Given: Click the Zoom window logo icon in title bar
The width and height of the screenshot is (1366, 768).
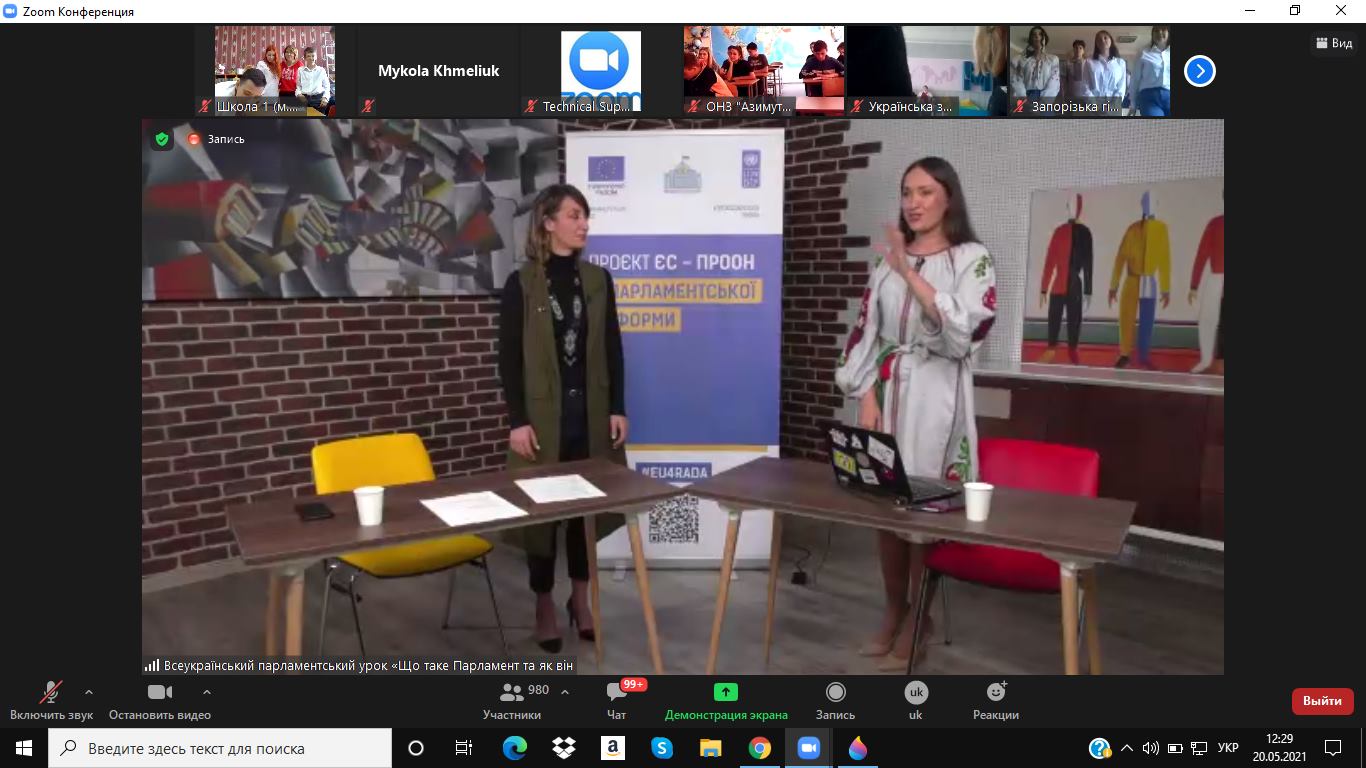Looking at the screenshot, I should pyautogui.click(x=11, y=11).
